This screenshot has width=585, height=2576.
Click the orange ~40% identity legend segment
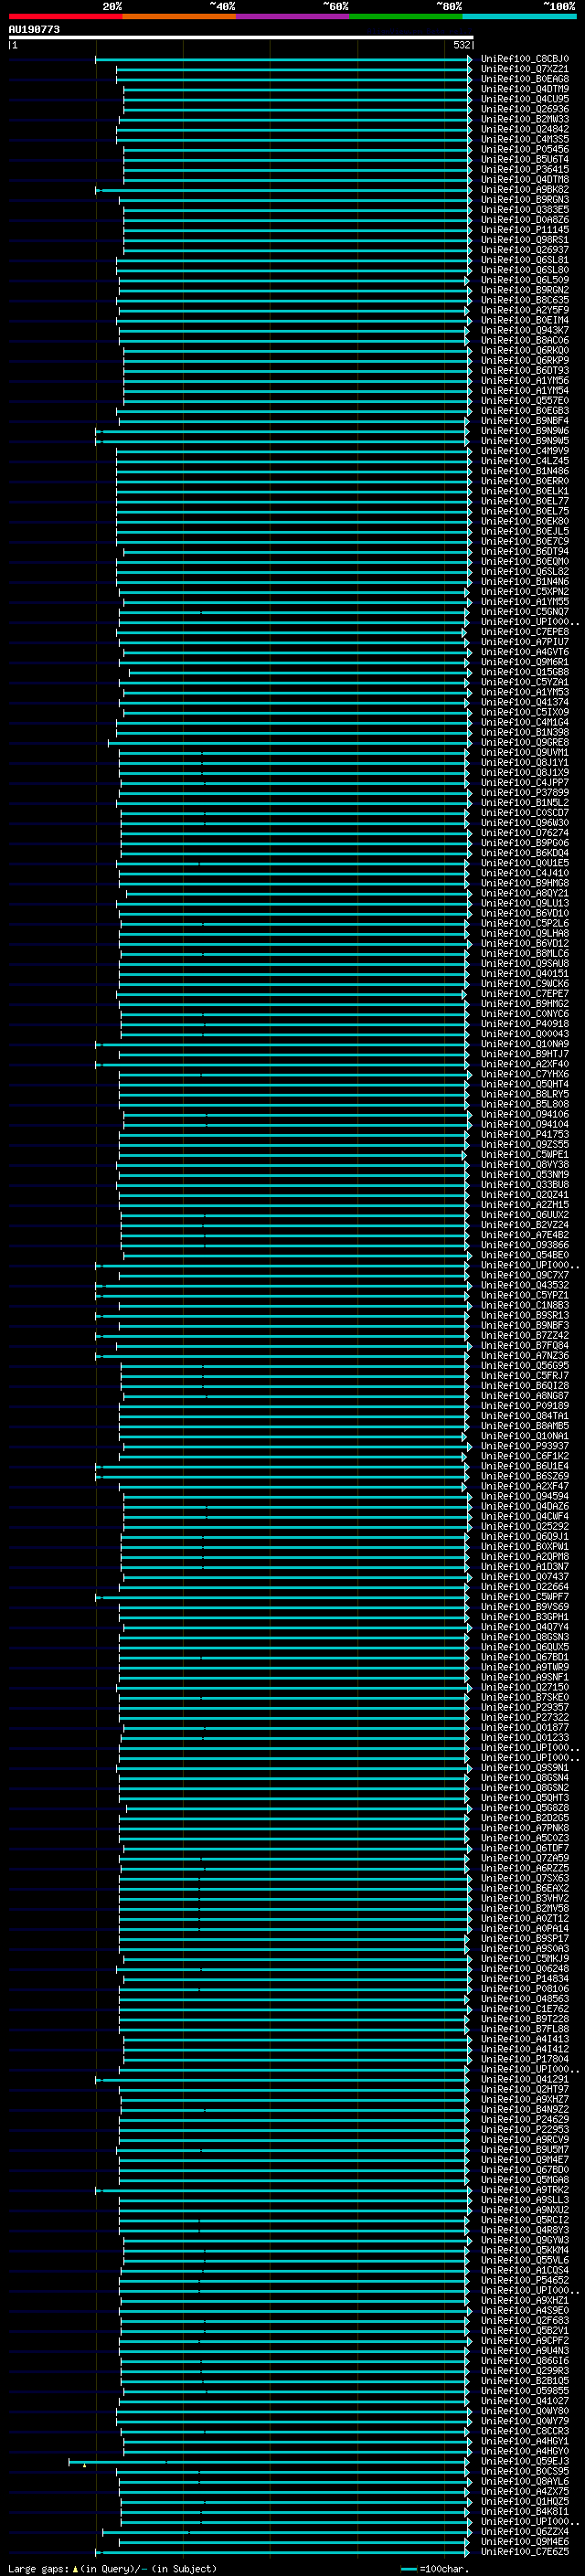179,17
